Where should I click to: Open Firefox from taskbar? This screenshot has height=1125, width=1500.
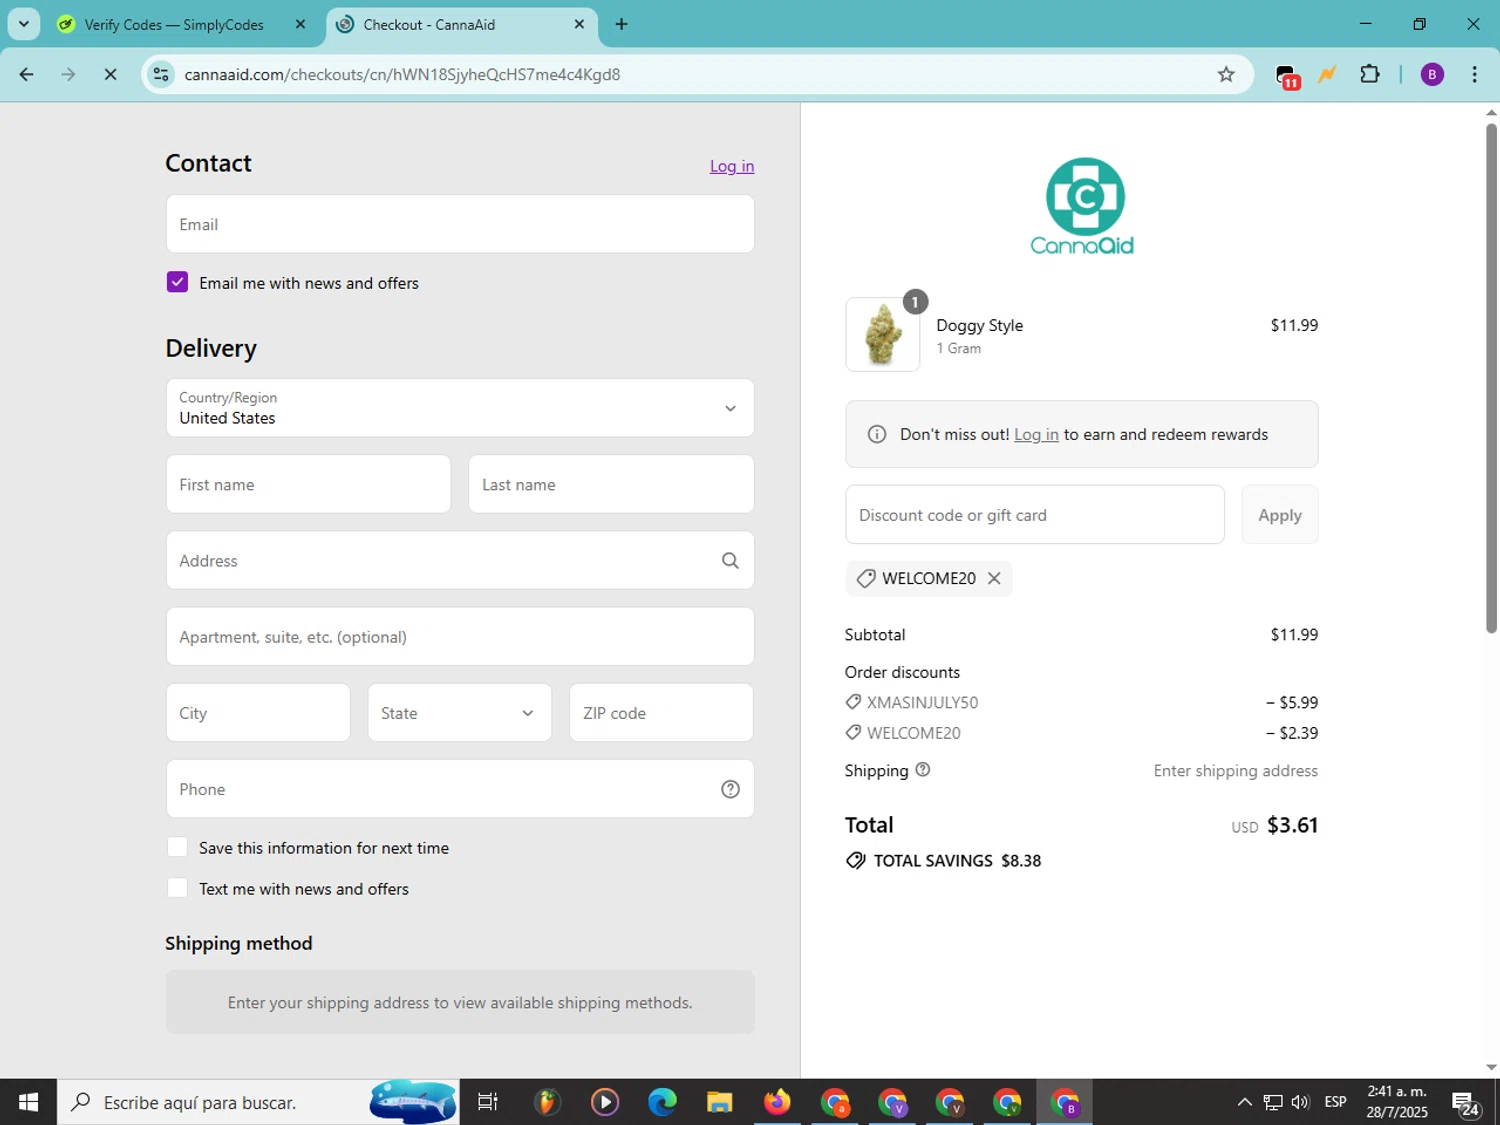pos(777,1102)
